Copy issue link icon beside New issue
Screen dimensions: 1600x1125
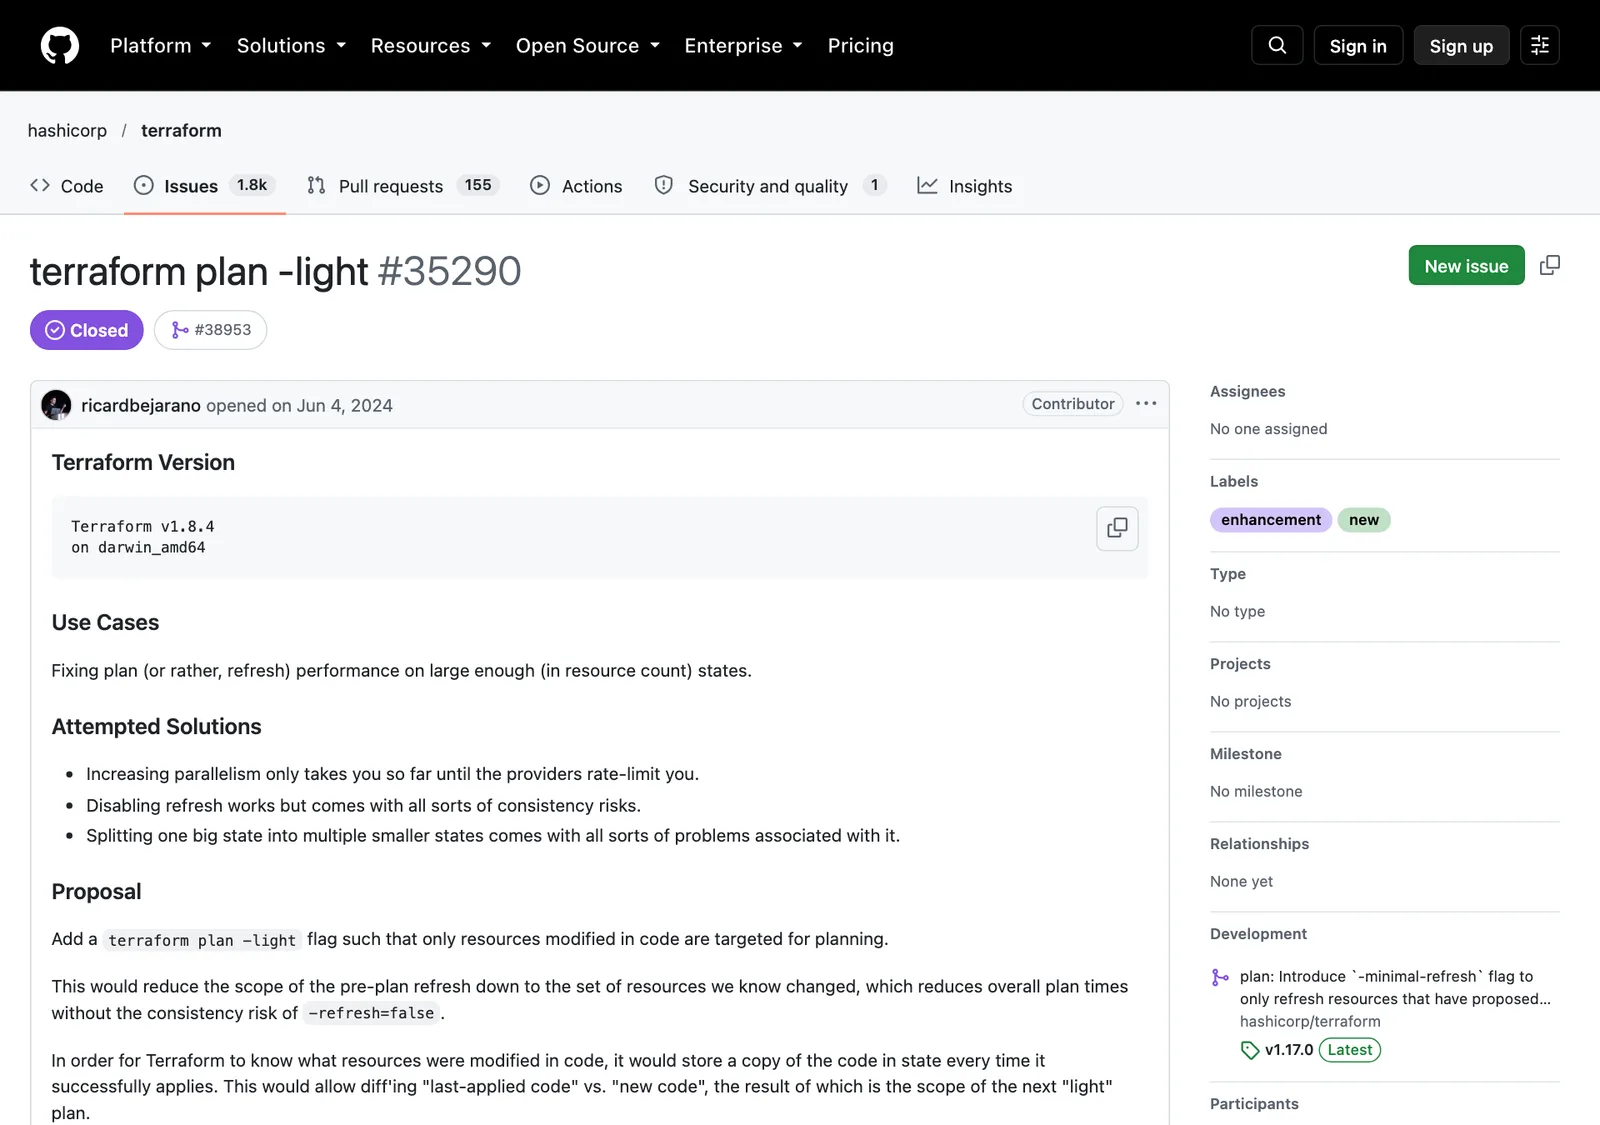1550,265
